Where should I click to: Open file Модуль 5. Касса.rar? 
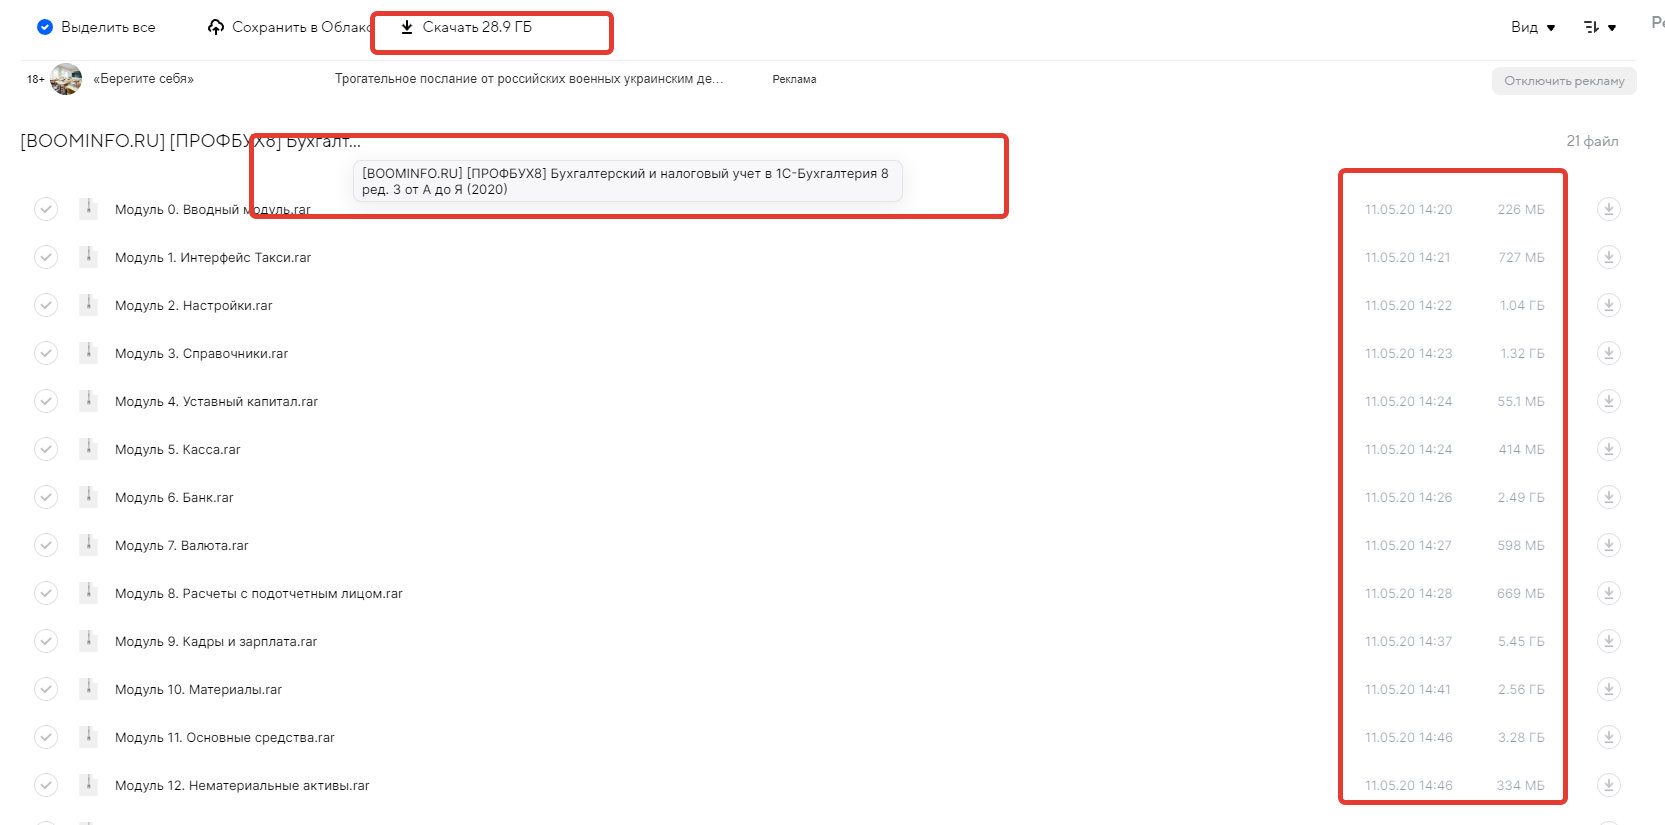(x=178, y=449)
